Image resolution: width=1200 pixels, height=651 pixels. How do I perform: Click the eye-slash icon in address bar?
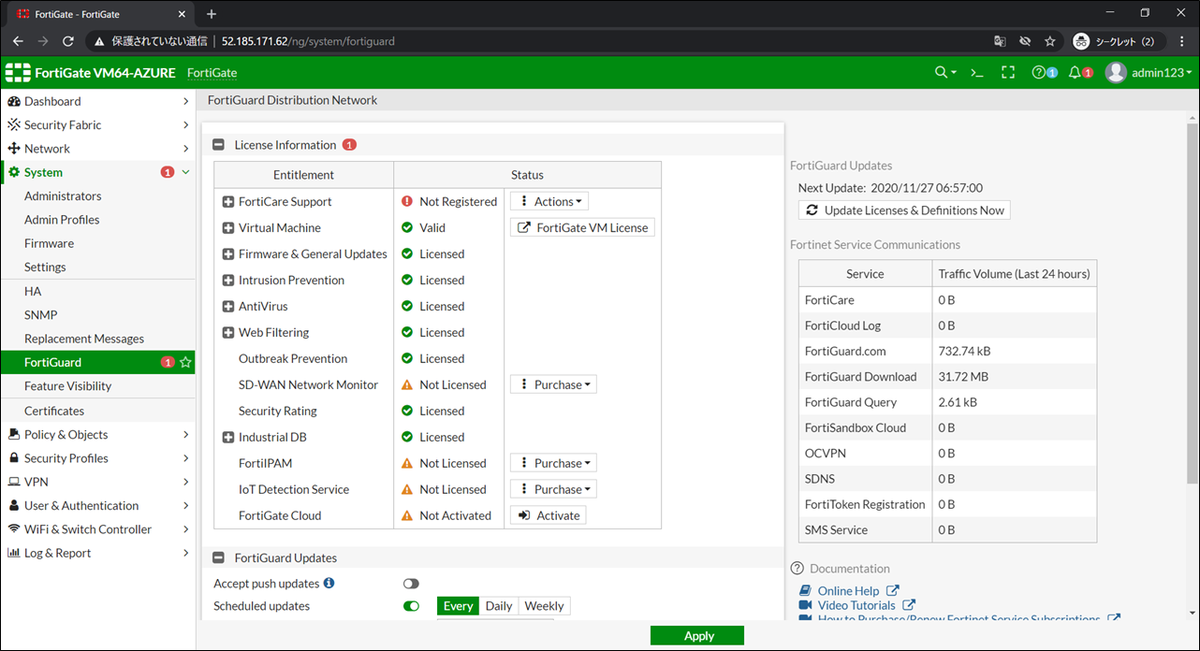coord(1025,41)
